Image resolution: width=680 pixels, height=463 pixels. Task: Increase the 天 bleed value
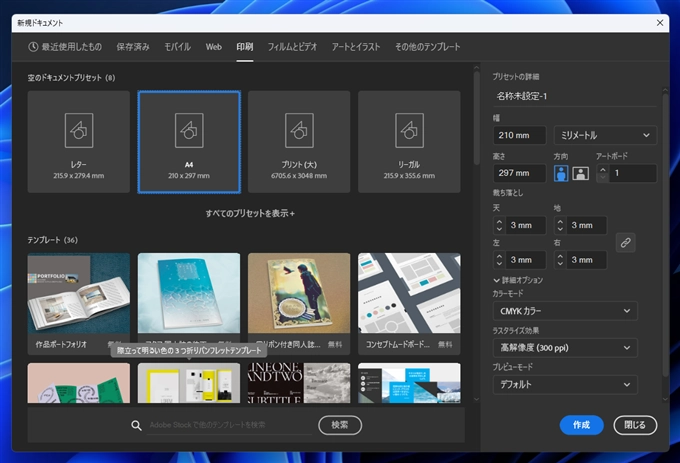tap(499, 222)
